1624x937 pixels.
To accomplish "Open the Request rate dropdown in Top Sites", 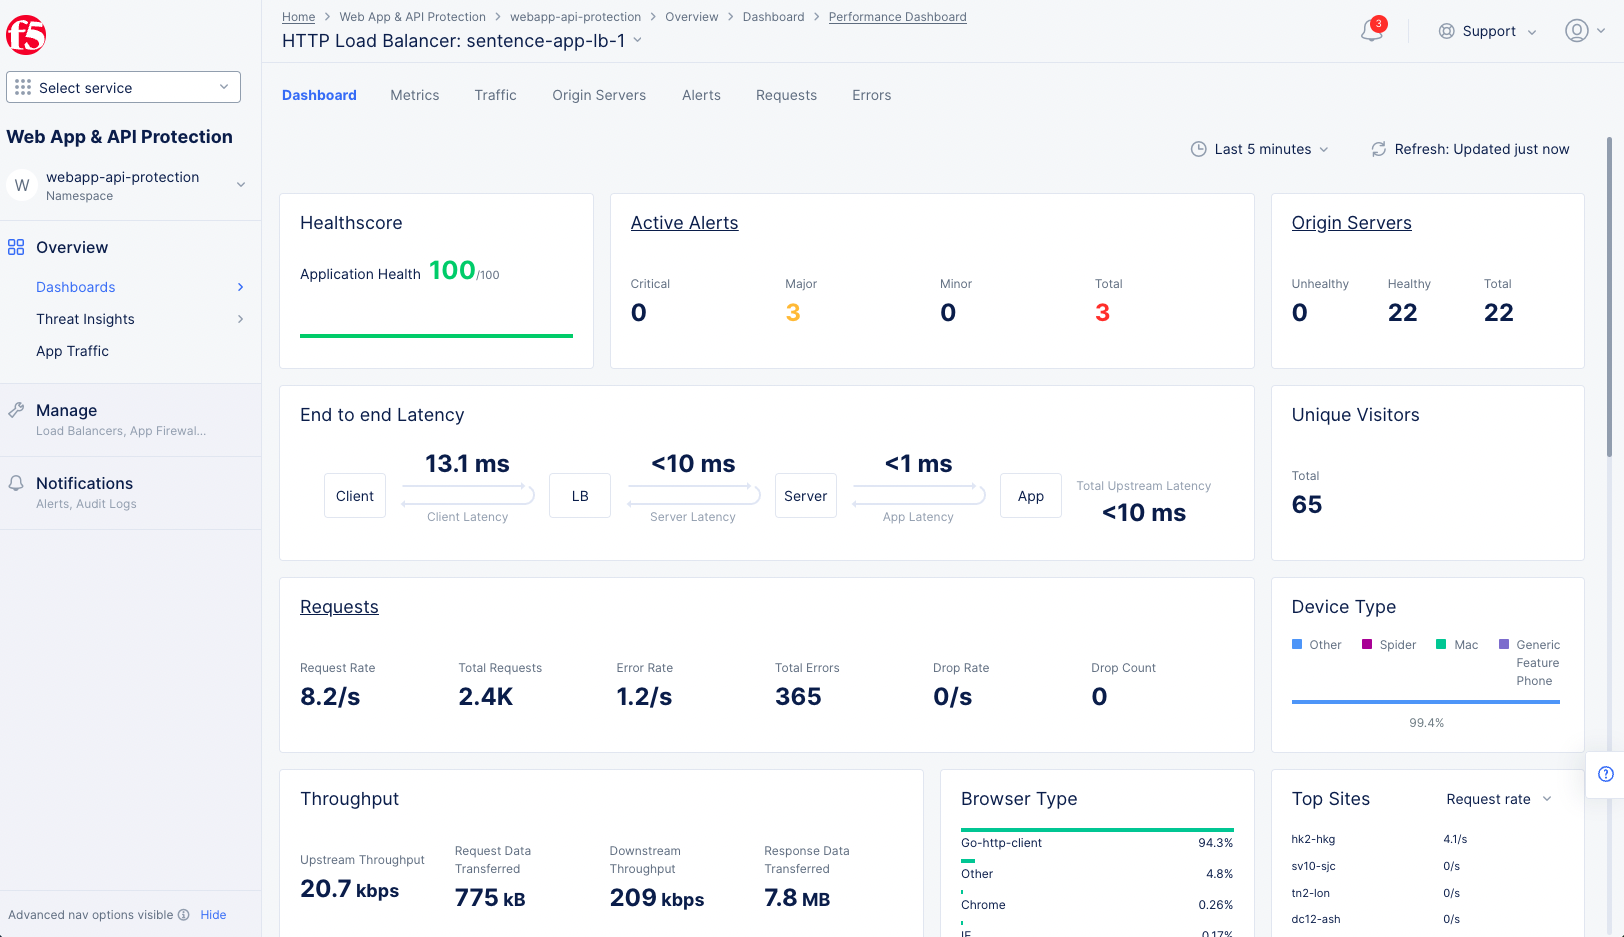I will coord(1497,799).
